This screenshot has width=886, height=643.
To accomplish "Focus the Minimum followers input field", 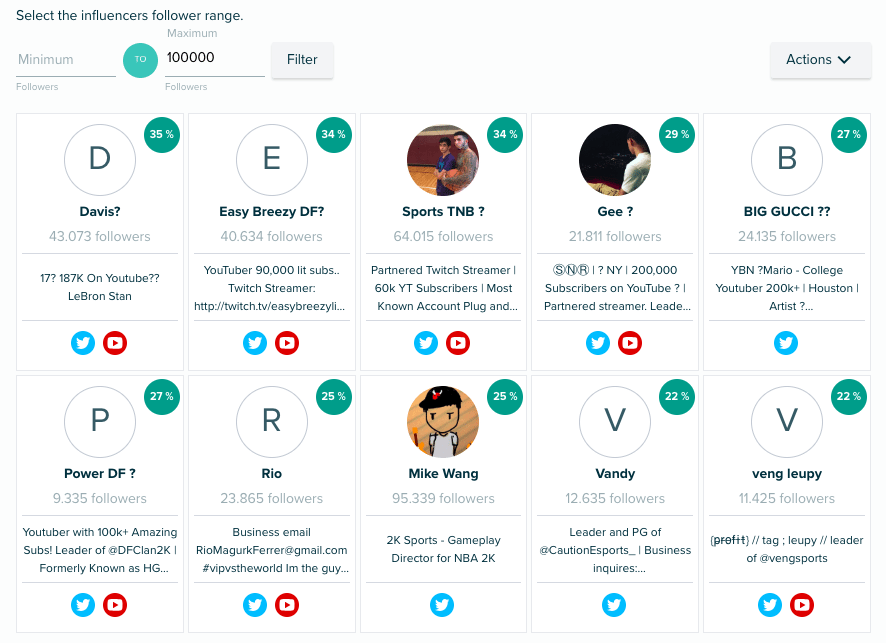I will (66, 59).
